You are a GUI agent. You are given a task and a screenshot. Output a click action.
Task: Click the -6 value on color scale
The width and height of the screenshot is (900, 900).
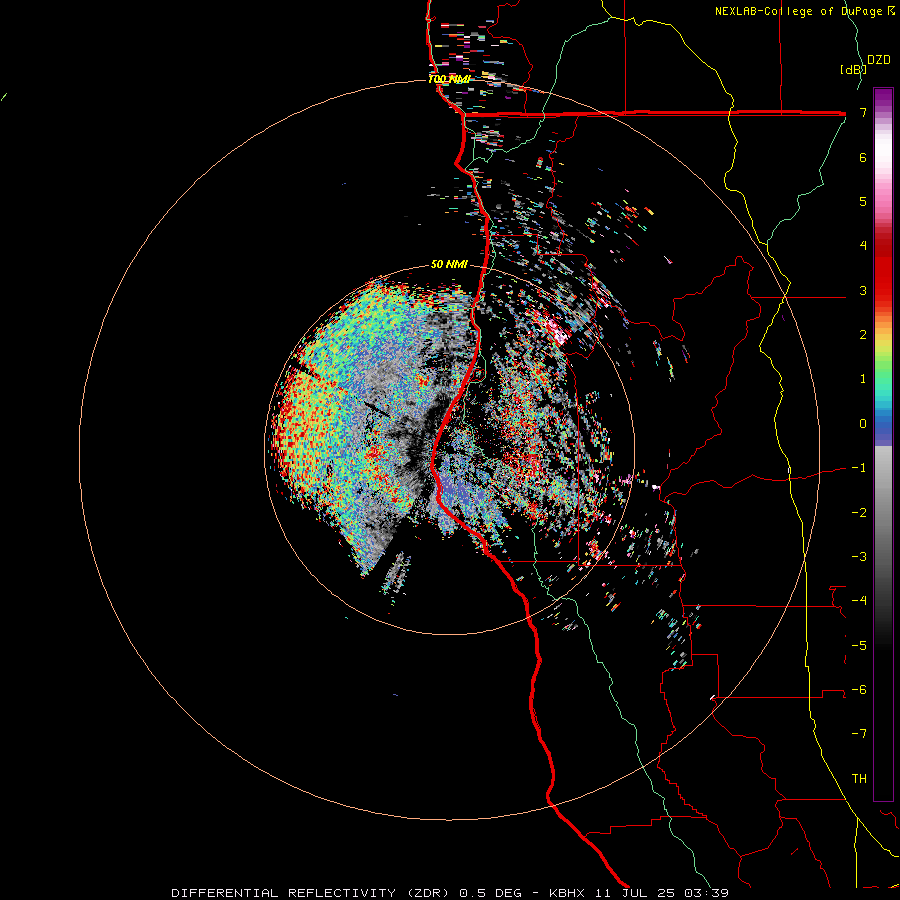pyautogui.click(x=859, y=690)
